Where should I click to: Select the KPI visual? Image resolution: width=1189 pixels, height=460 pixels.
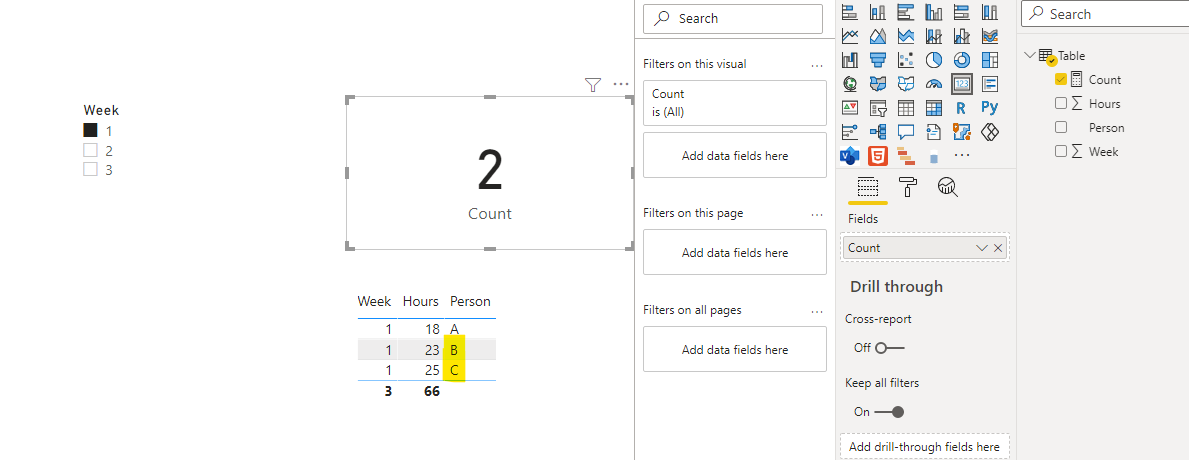[x=849, y=108]
